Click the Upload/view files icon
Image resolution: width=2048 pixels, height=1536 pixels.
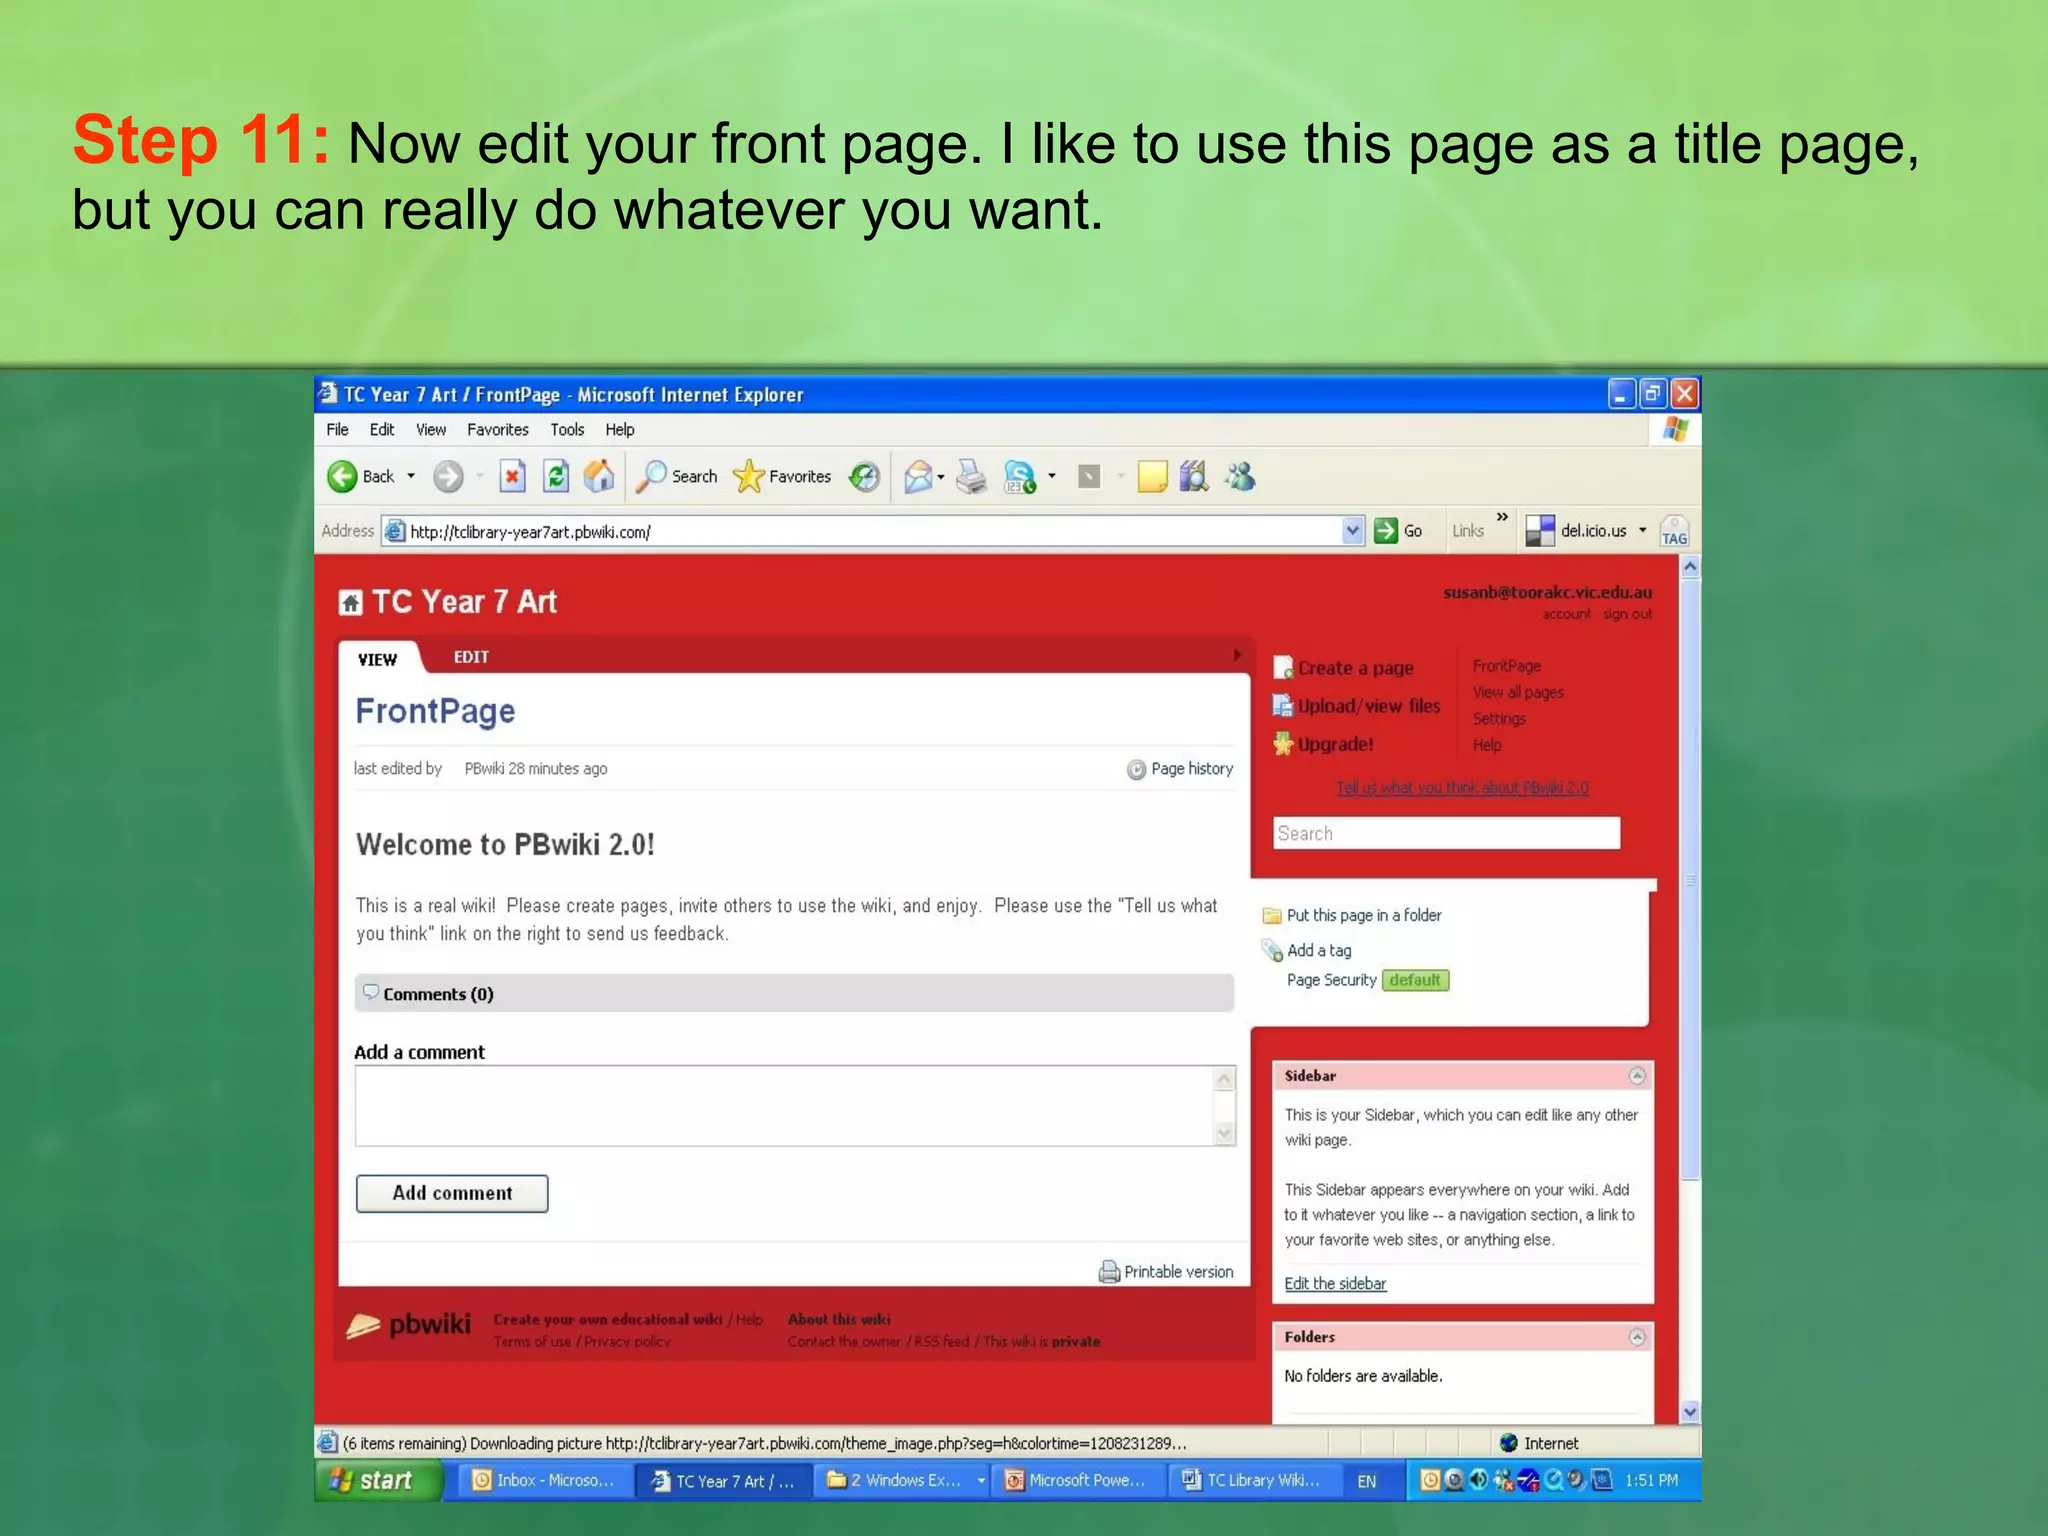[1283, 705]
